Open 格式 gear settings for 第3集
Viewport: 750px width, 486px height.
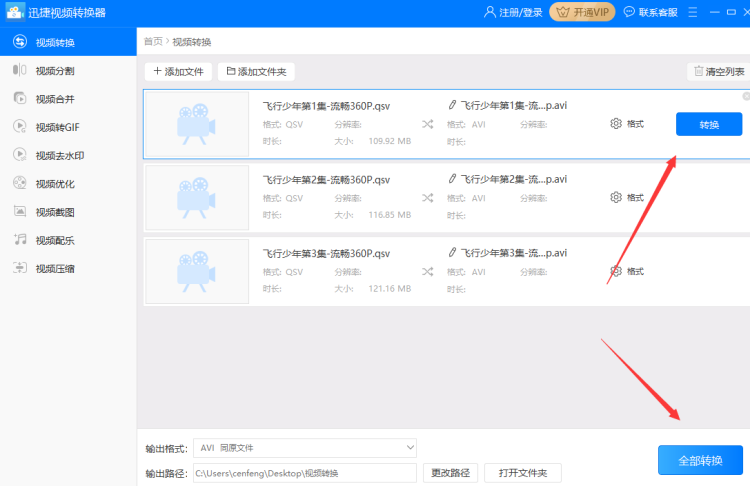pos(627,271)
